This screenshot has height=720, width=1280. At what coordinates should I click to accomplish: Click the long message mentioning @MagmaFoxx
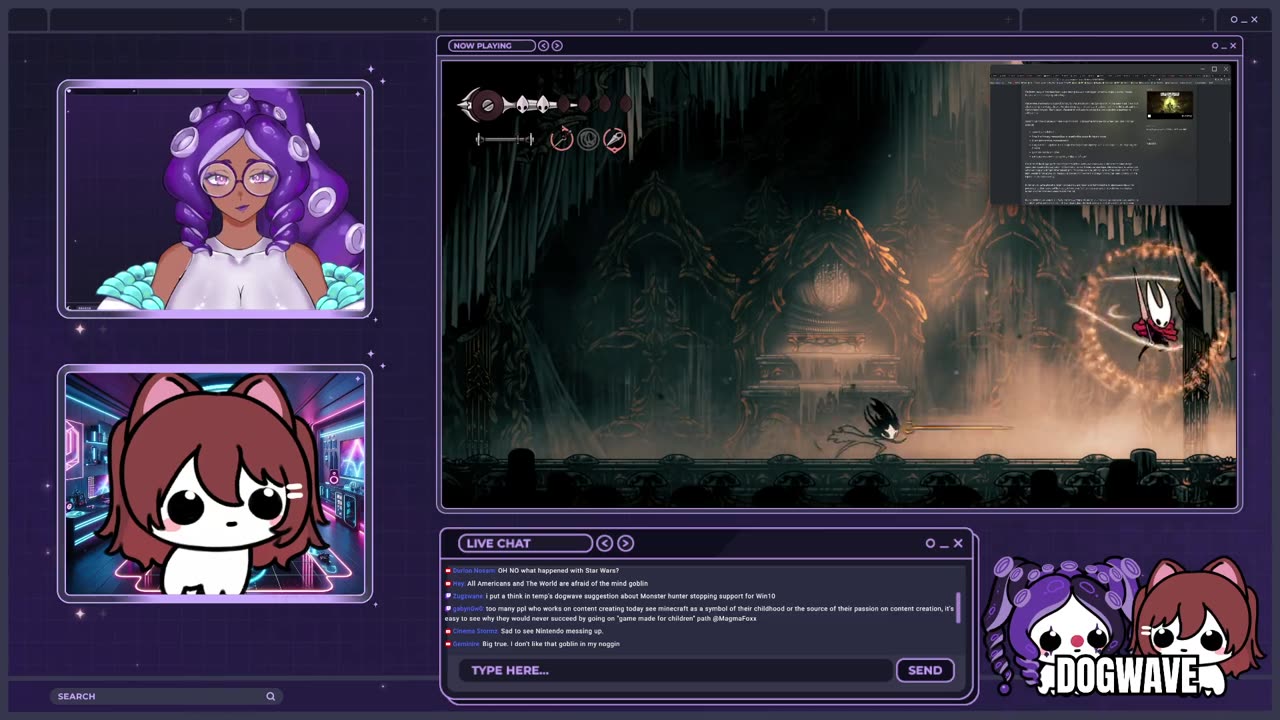tap(699, 613)
